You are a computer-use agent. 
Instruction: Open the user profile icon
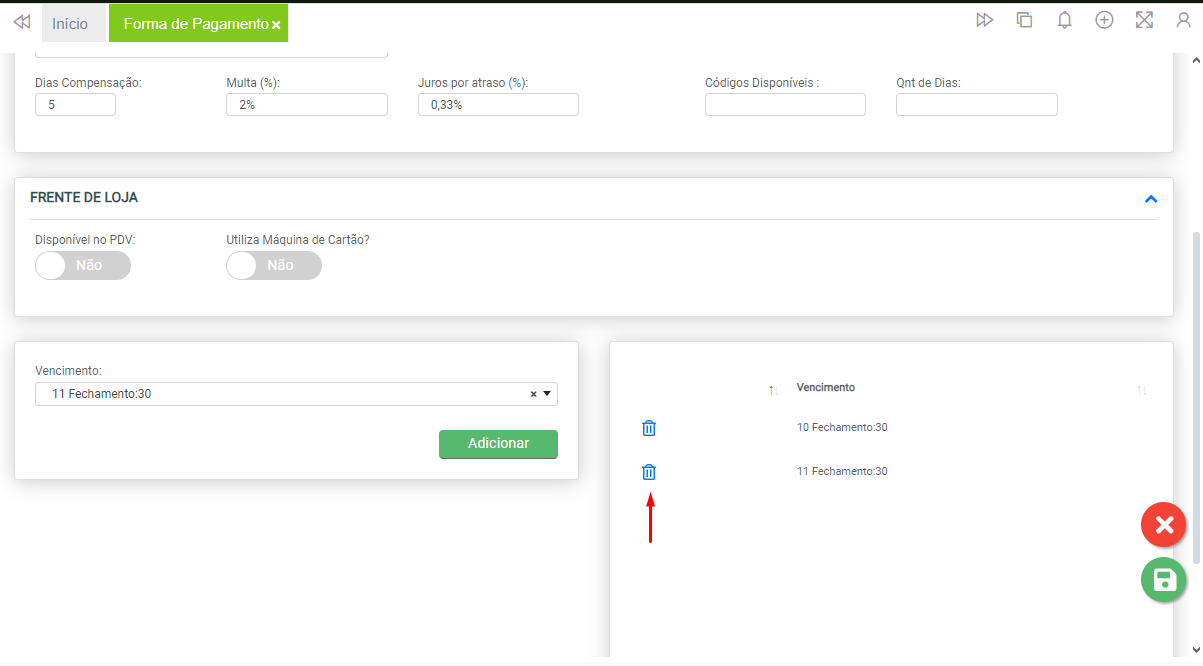pos(1183,20)
